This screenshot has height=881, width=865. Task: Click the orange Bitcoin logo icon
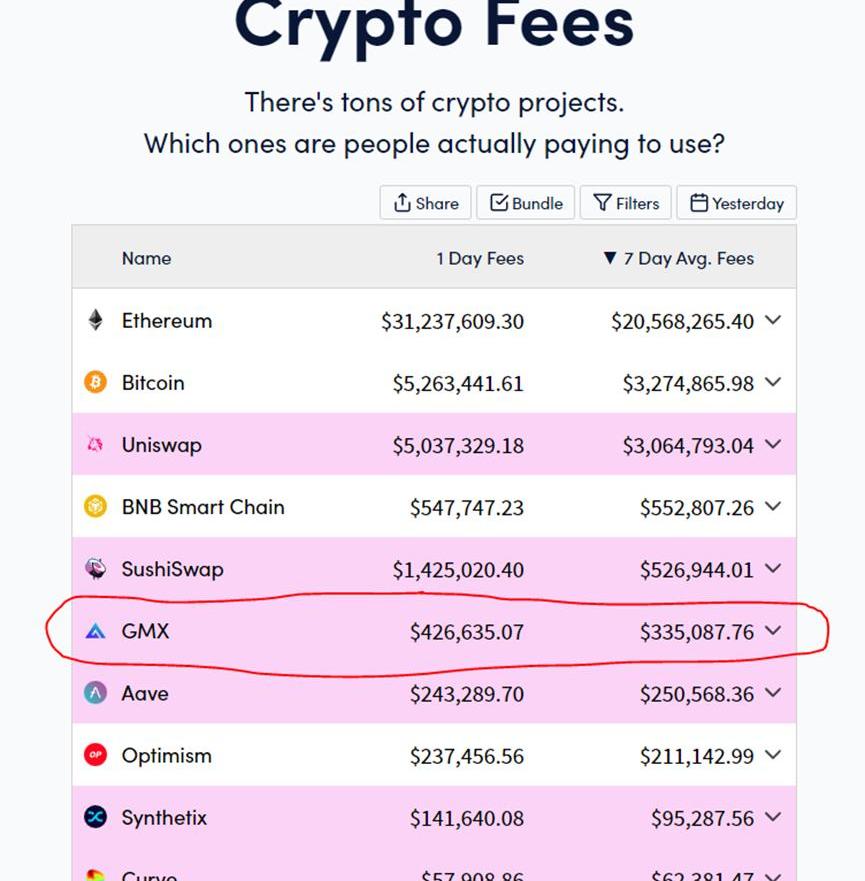coord(95,382)
